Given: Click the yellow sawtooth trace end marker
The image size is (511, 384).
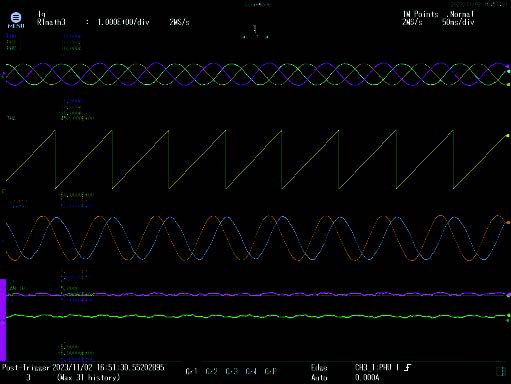Looking at the screenshot, I should [508, 136].
